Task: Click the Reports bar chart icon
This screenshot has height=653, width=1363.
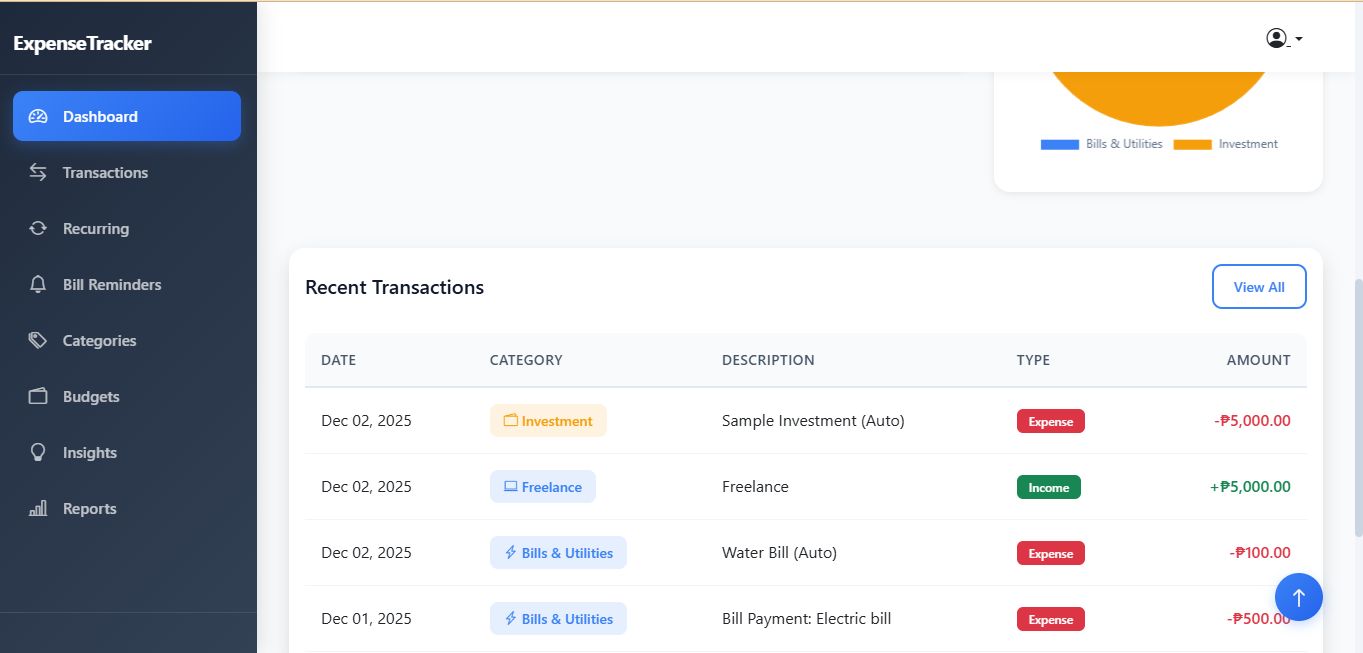Action: coord(38,508)
